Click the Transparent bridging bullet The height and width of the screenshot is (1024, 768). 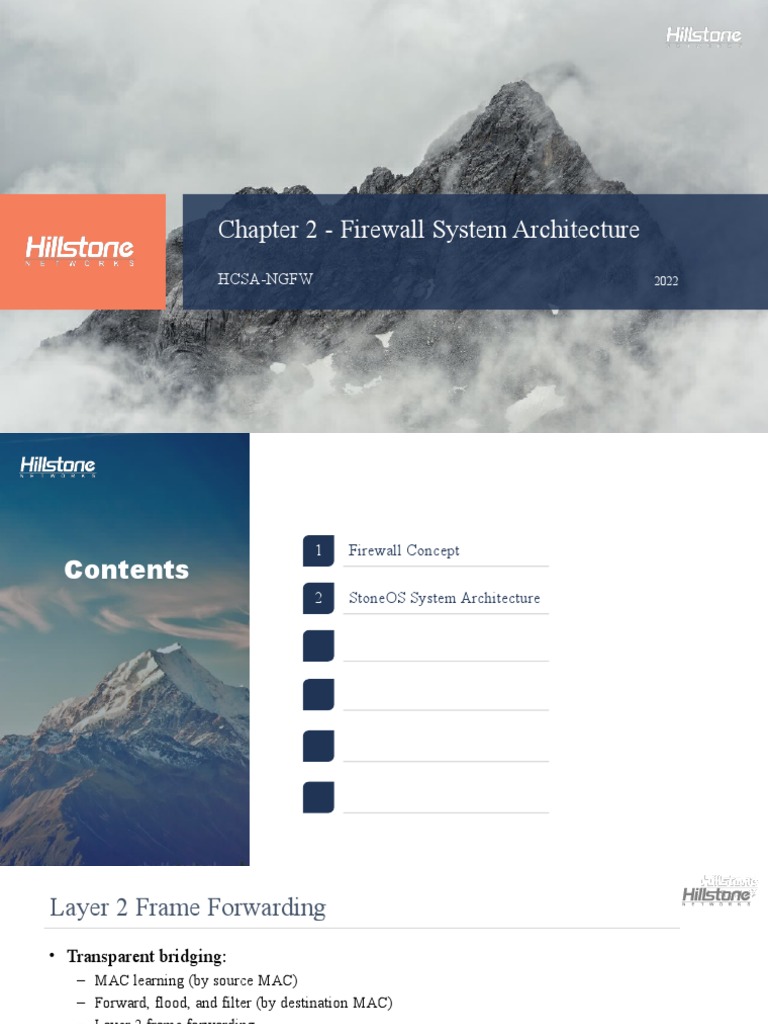point(146,957)
